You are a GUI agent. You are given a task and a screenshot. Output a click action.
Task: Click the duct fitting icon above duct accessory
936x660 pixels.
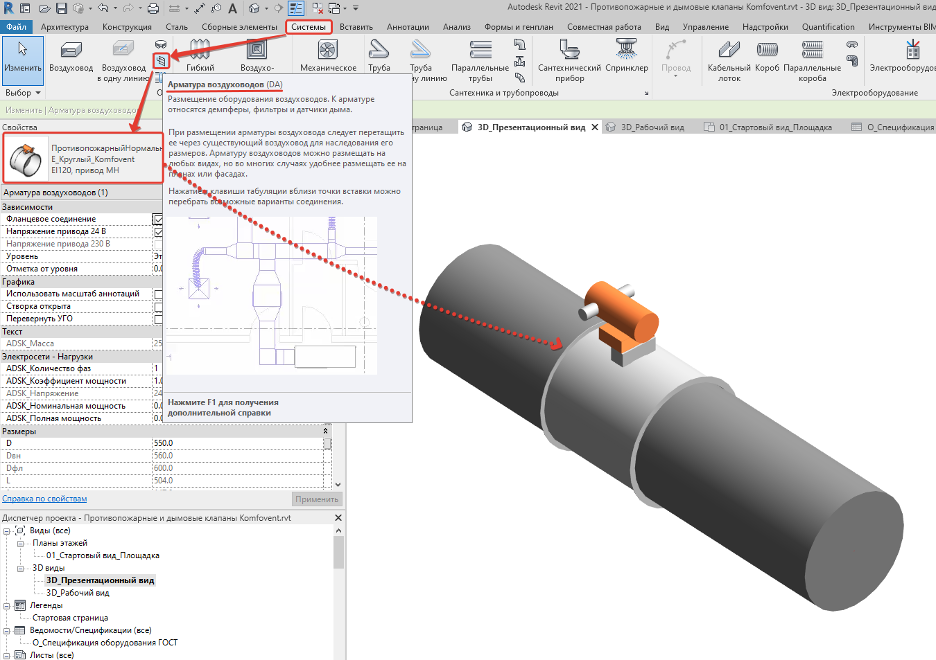tap(161, 45)
